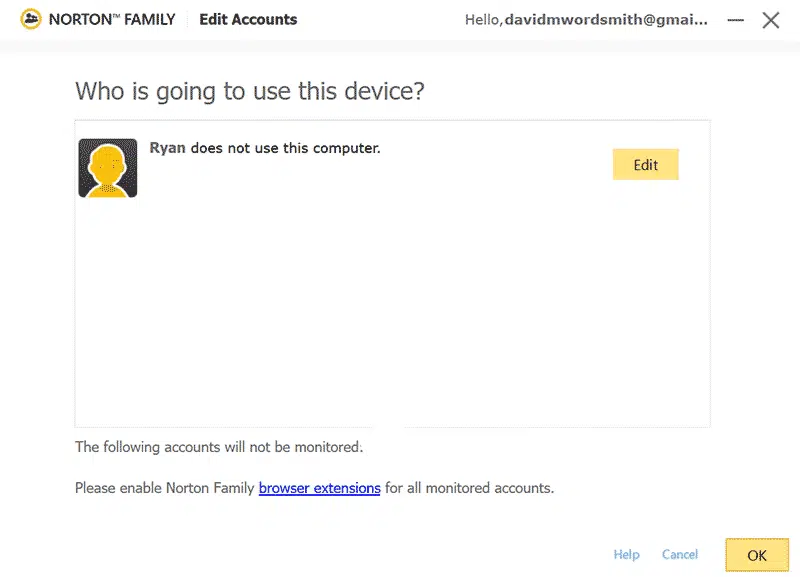The width and height of the screenshot is (800, 577).
Task: Edit Ryan's monitoring settings
Action: click(645, 164)
